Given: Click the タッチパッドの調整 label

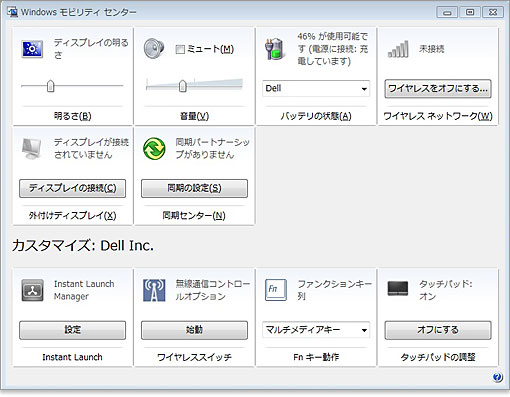Looking at the screenshot, I should pyautogui.click(x=438, y=357).
